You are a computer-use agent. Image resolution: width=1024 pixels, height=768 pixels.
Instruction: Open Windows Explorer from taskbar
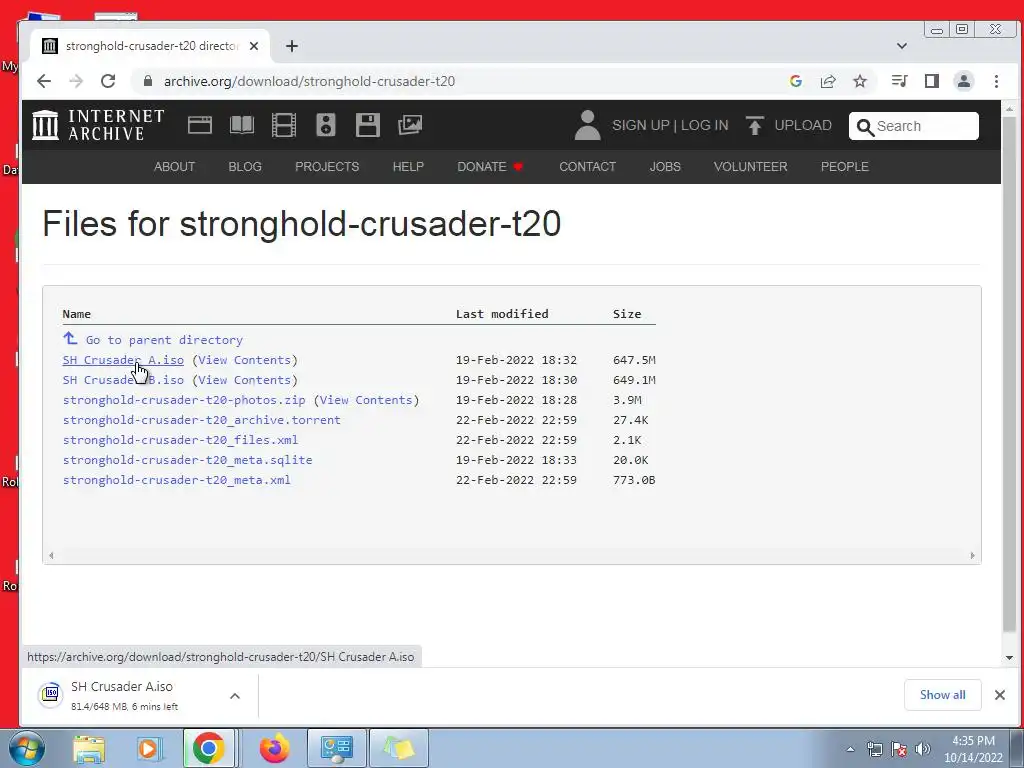tap(89, 748)
